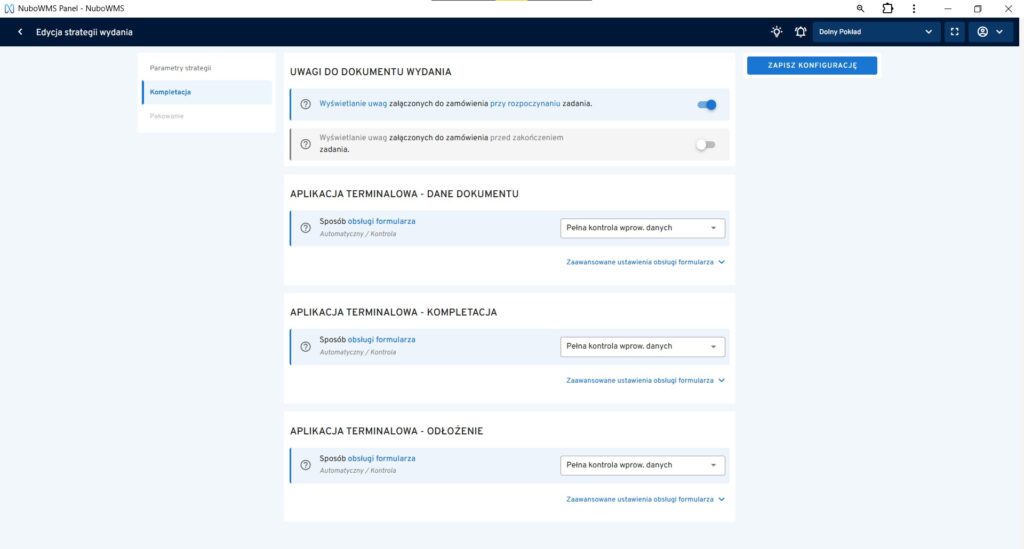Screen dimensions: 1024x549
Task: Click help icon for Dane dokumentu form handling
Action: point(306,228)
